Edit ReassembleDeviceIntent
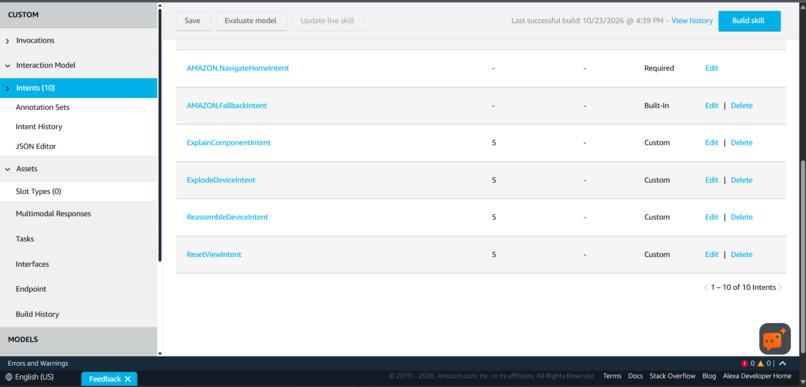 [711, 217]
